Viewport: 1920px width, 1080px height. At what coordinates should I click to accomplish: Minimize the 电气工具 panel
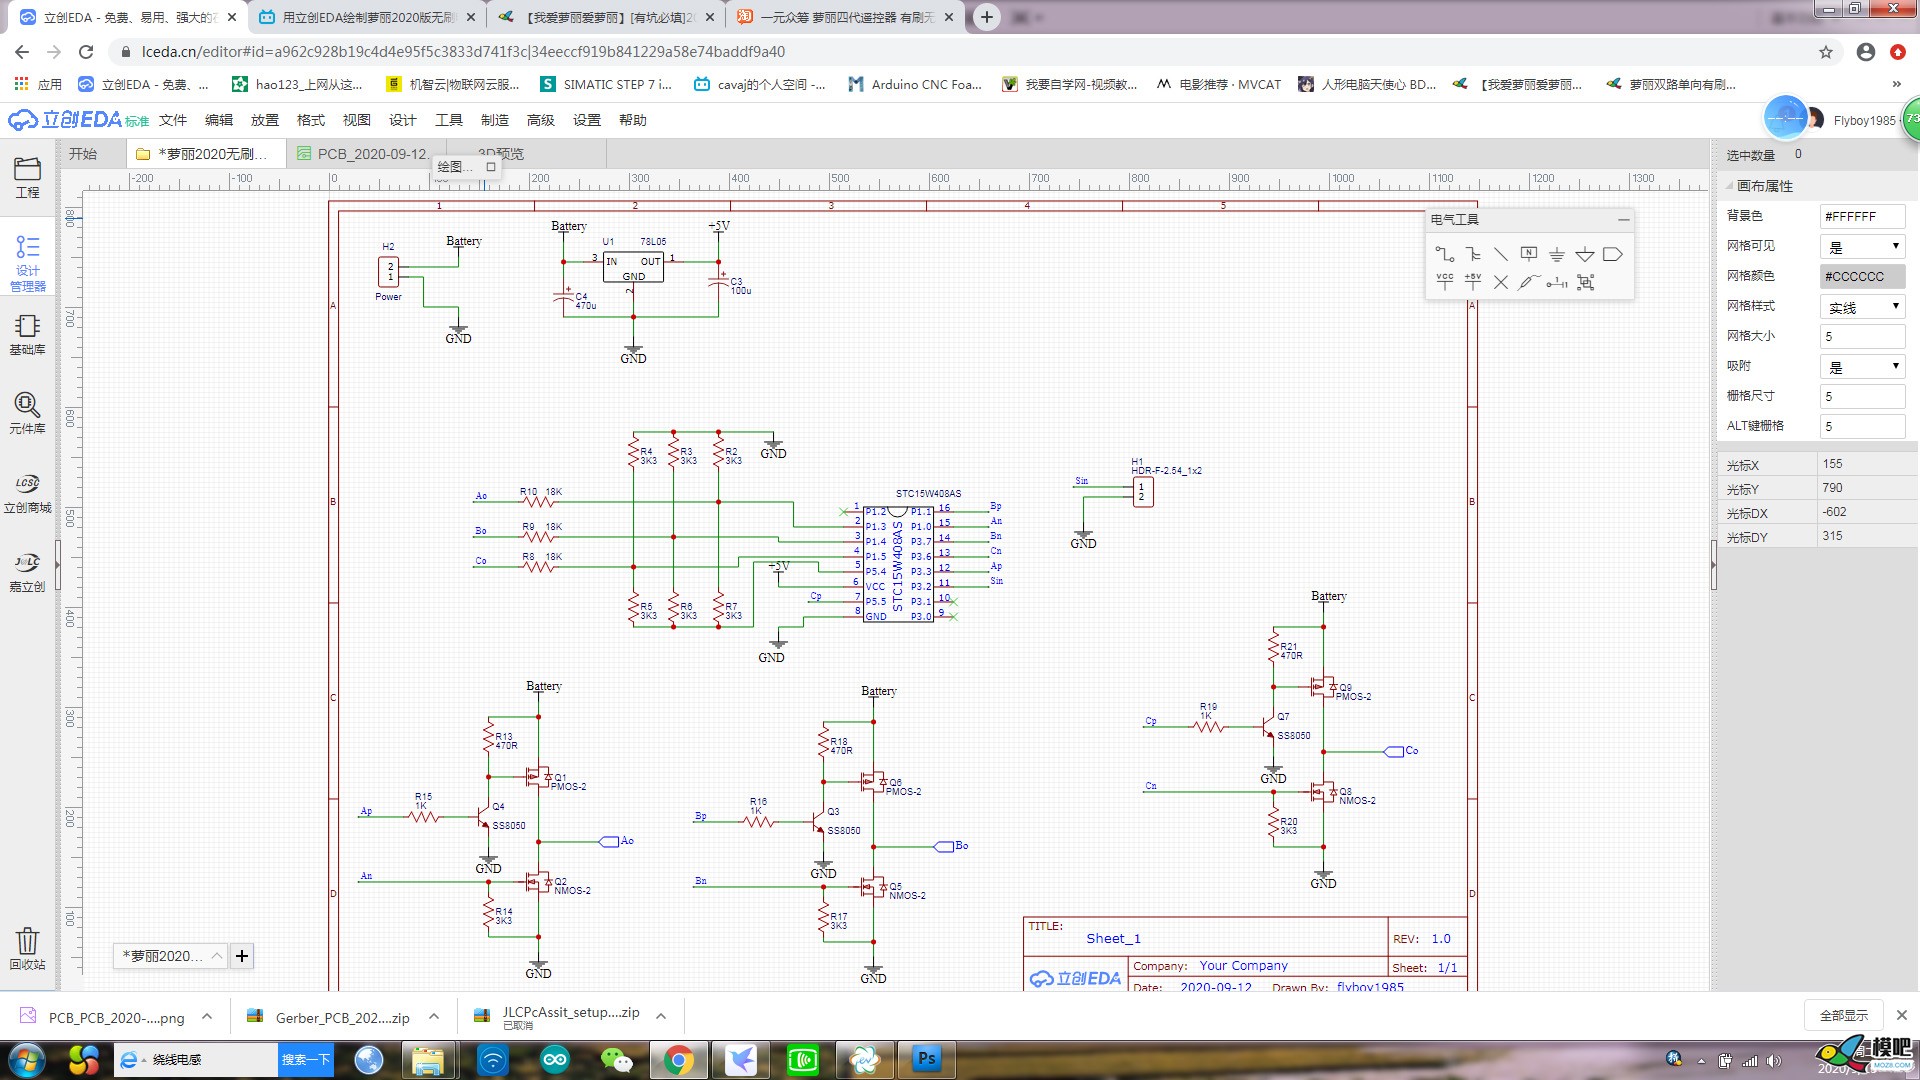pyautogui.click(x=1623, y=220)
